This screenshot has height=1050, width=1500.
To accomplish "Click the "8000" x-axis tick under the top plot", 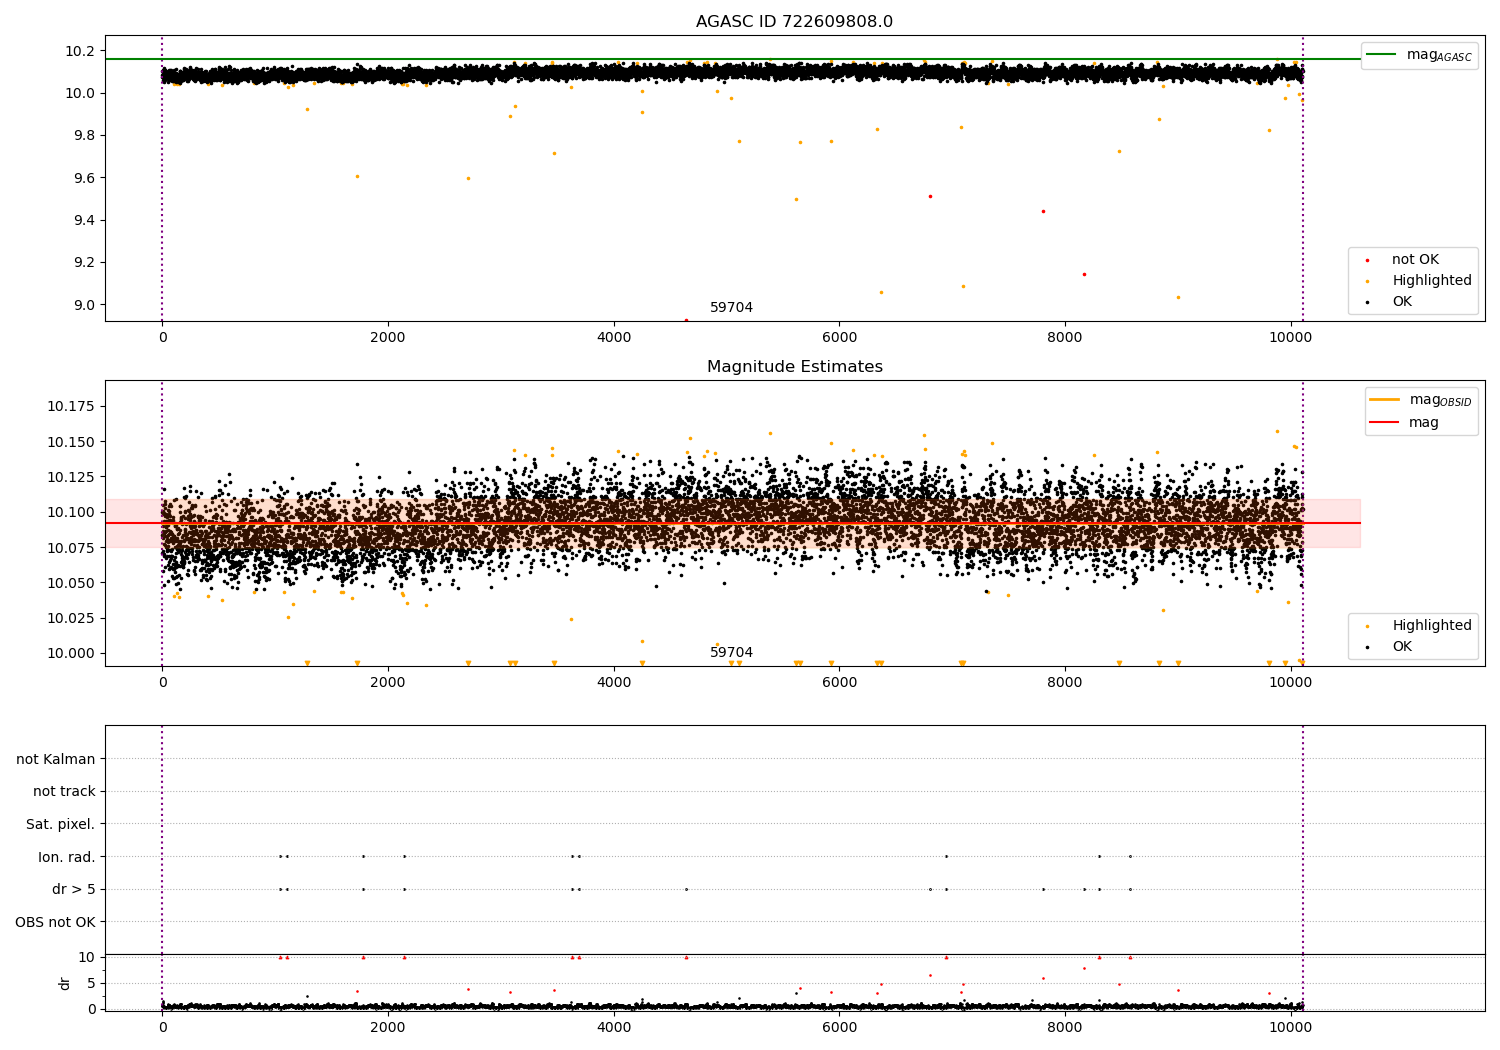I will pyautogui.click(x=1065, y=337).
